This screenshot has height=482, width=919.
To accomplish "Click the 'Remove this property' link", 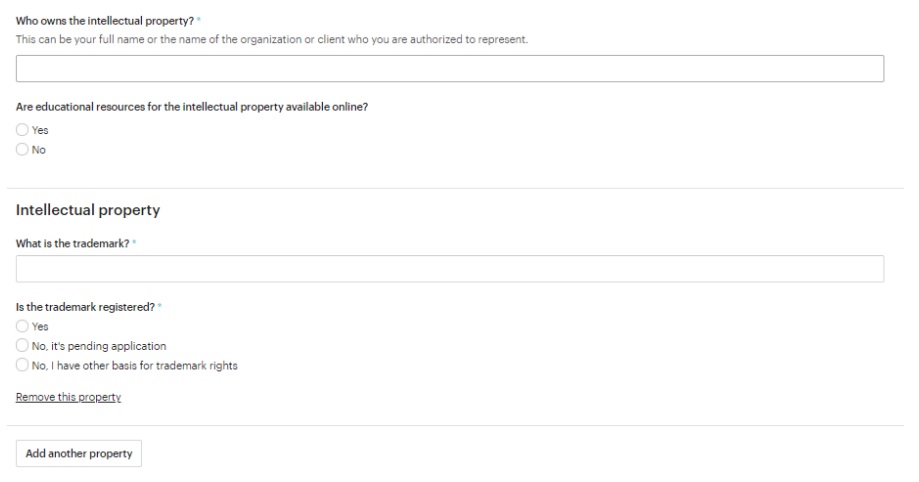I will tap(68, 397).
